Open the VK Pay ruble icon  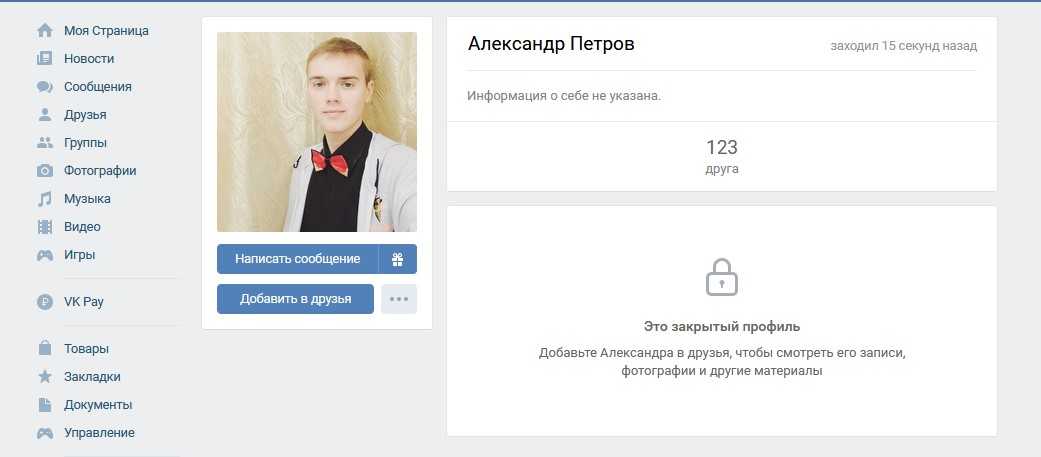[44, 302]
